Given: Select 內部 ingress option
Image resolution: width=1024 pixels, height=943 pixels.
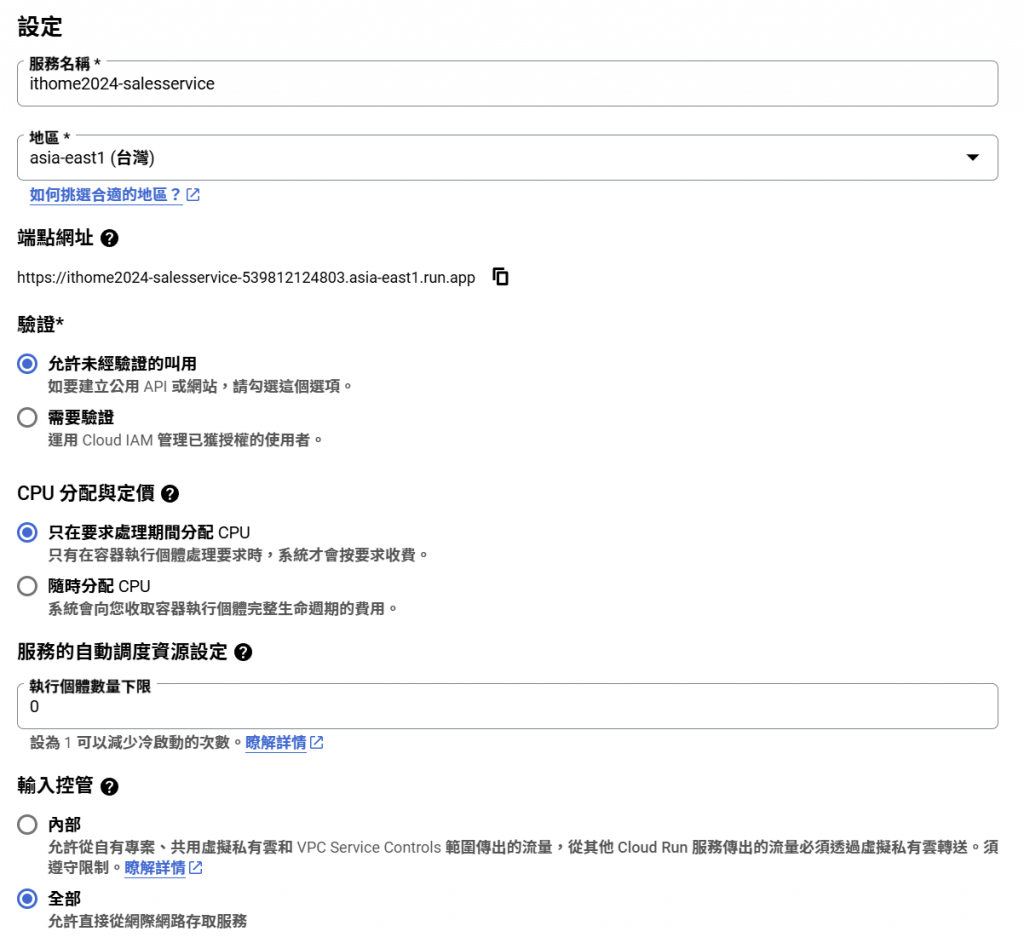Looking at the screenshot, I should [27, 825].
